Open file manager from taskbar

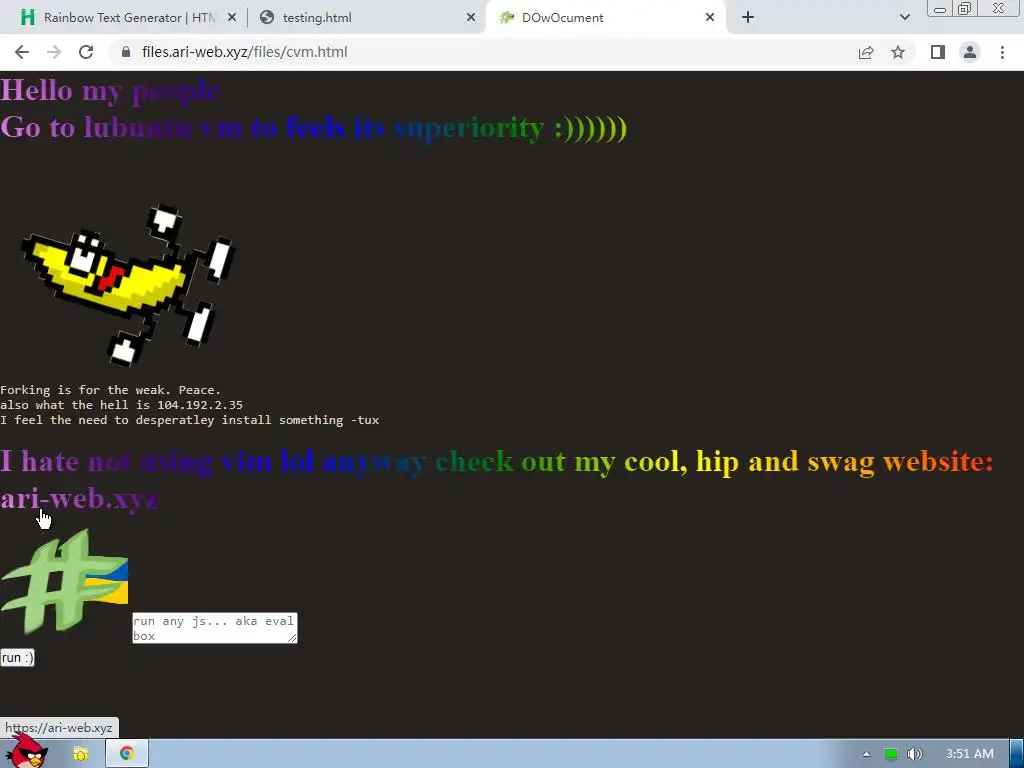[80, 754]
